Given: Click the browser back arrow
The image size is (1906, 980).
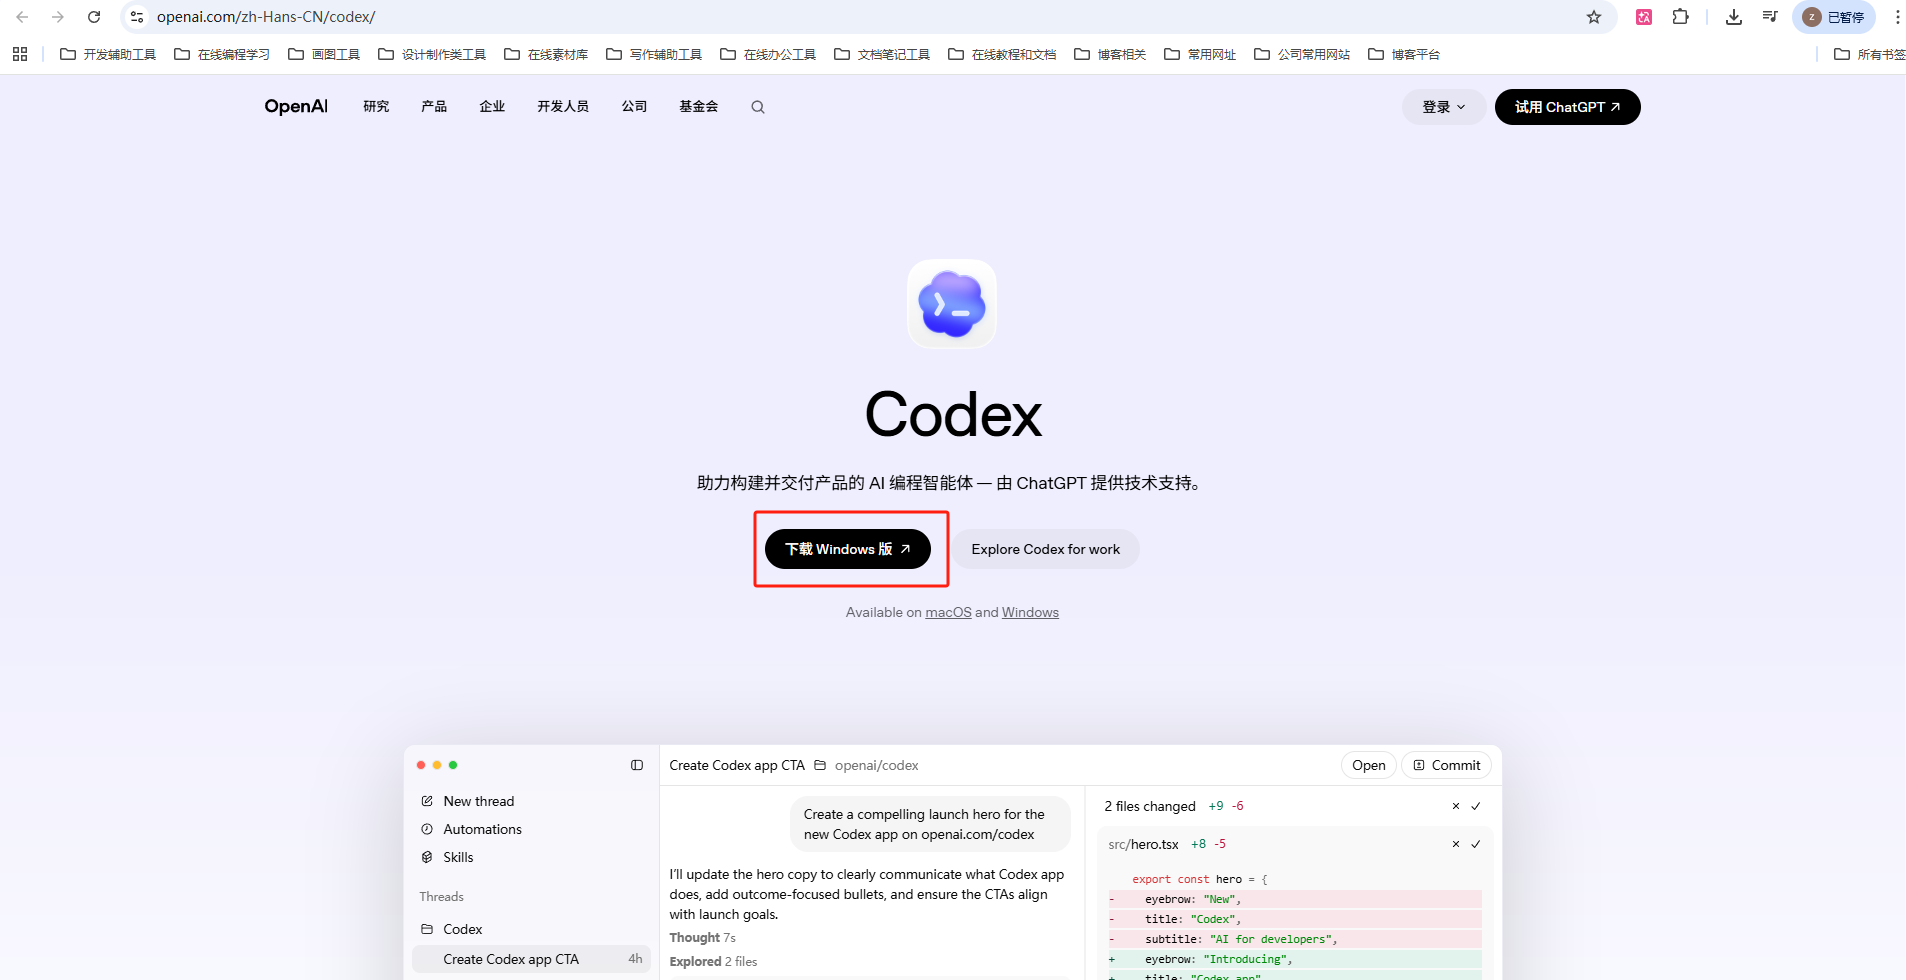Looking at the screenshot, I should coord(22,17).
